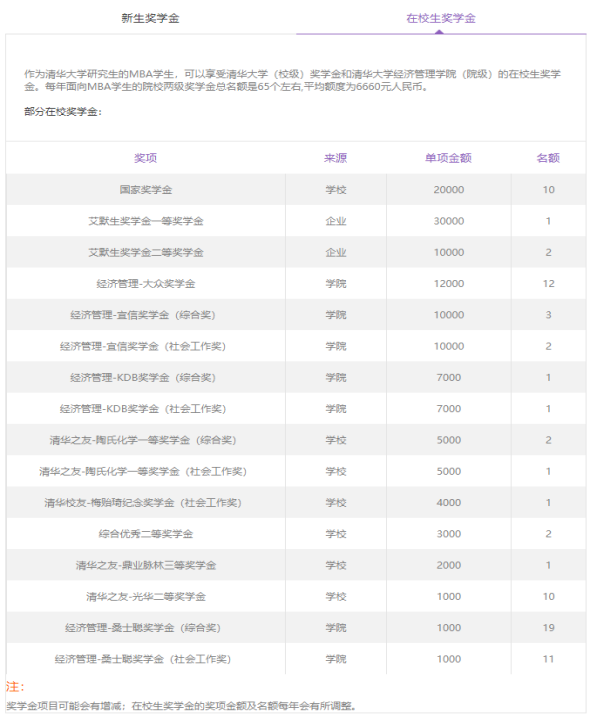Viewport: 591px width, 719px height.
Task: Click quota 12 for 大众奖学金
Action: tap(548, 284)
